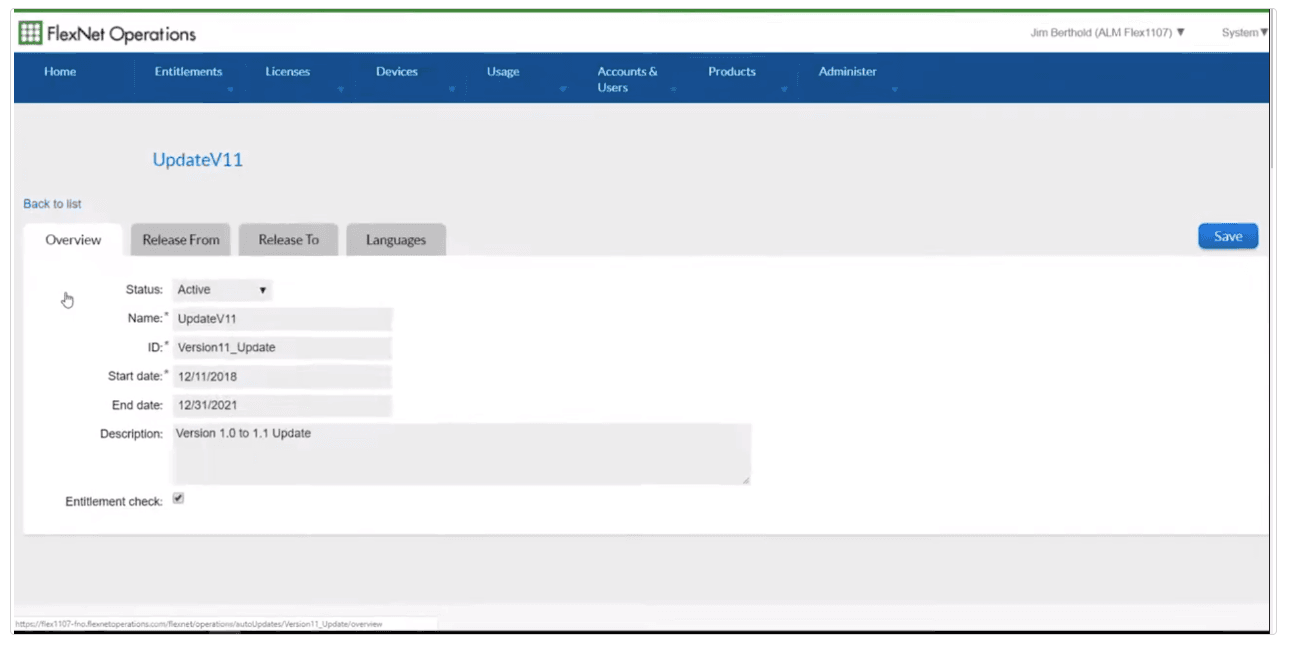Click the Description textarea resize handle

(x=745, y=480)
